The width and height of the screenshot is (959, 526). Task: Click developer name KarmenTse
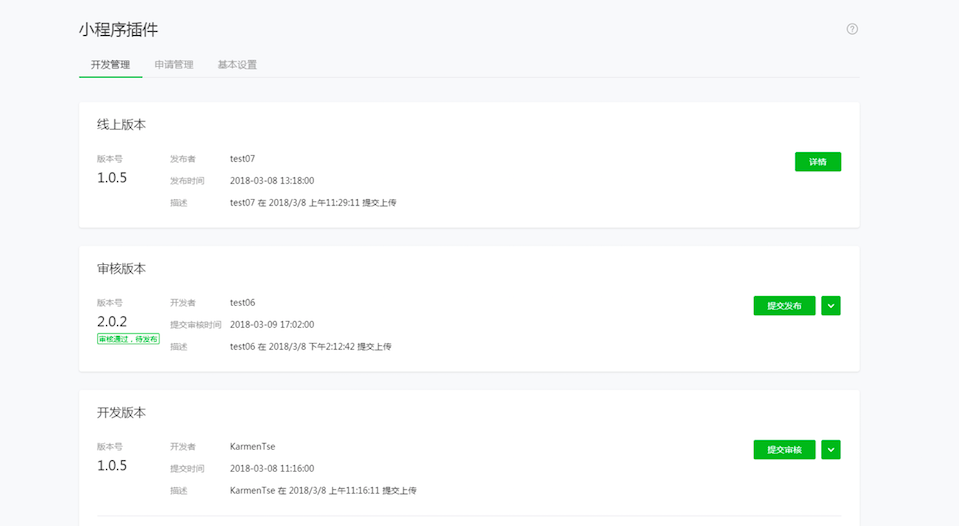[x=252, y=446]
